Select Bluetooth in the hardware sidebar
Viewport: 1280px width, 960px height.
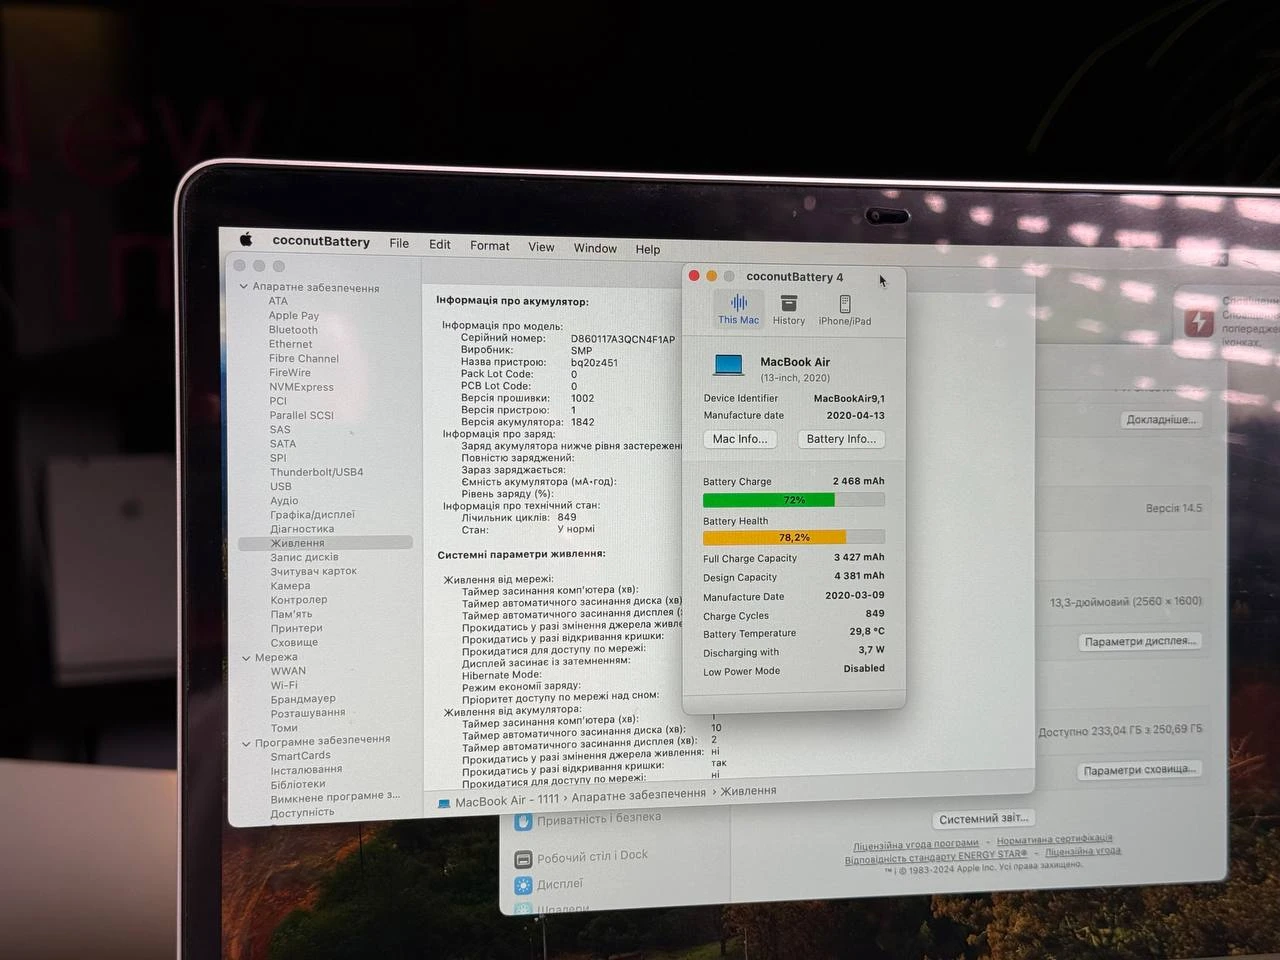(292, 329)
